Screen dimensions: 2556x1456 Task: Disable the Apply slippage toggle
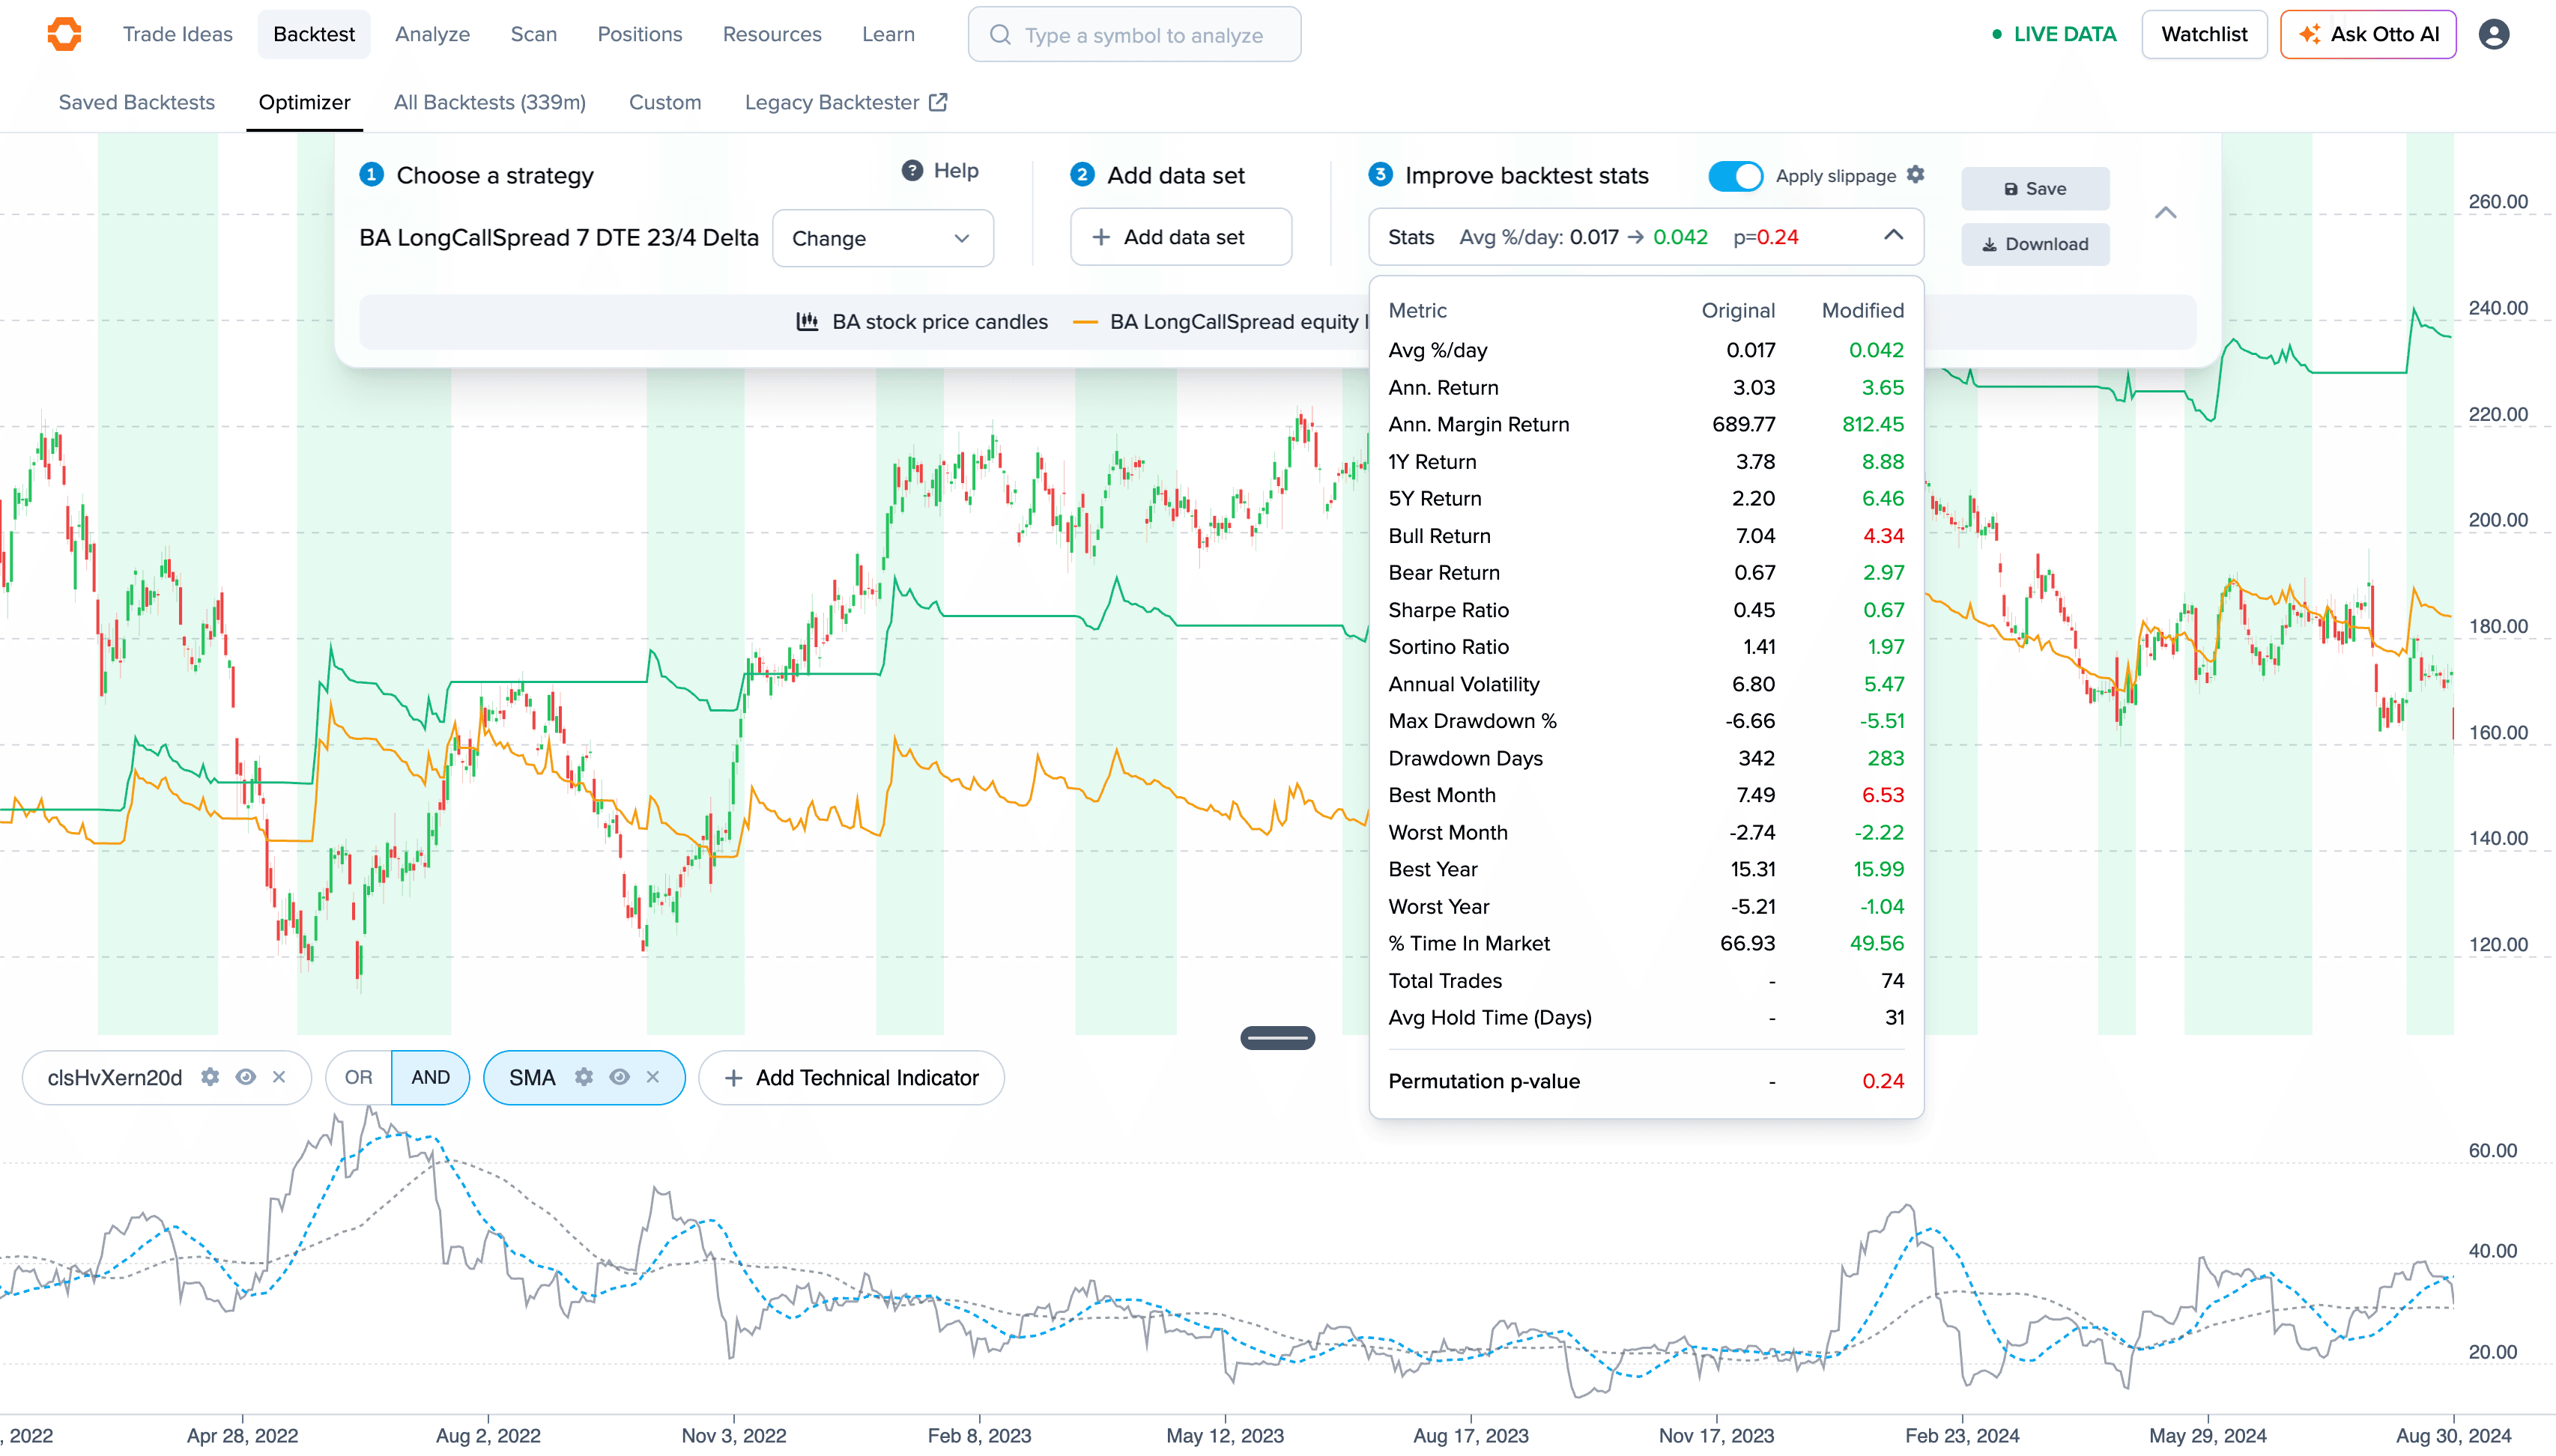tap(1737, 175)
